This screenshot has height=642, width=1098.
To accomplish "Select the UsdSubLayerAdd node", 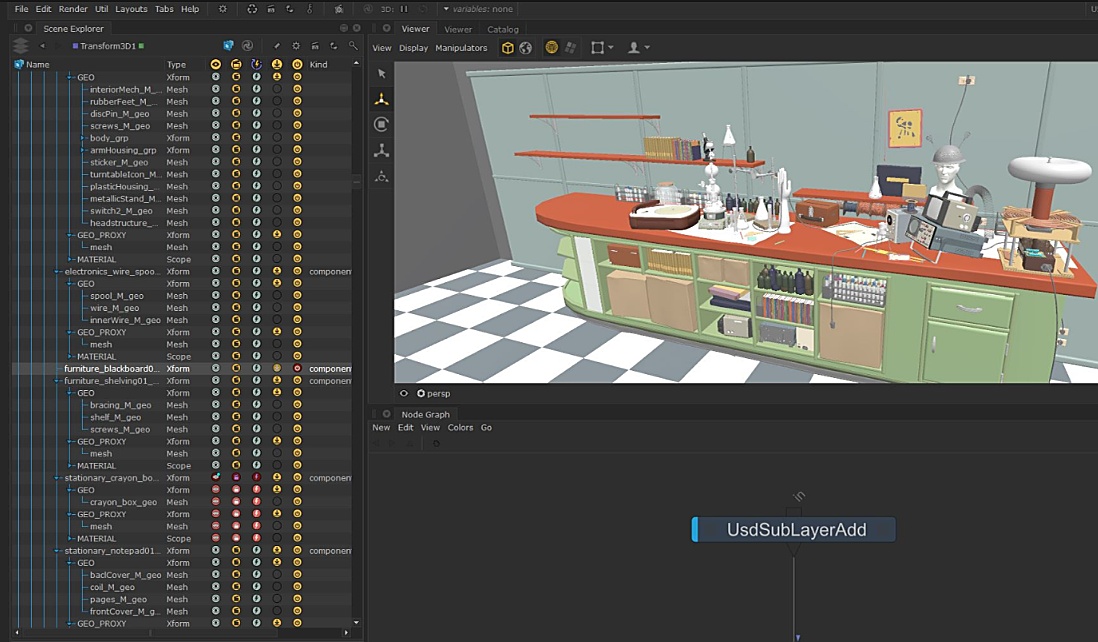I will pyautogui.click(x=793, y=529).
